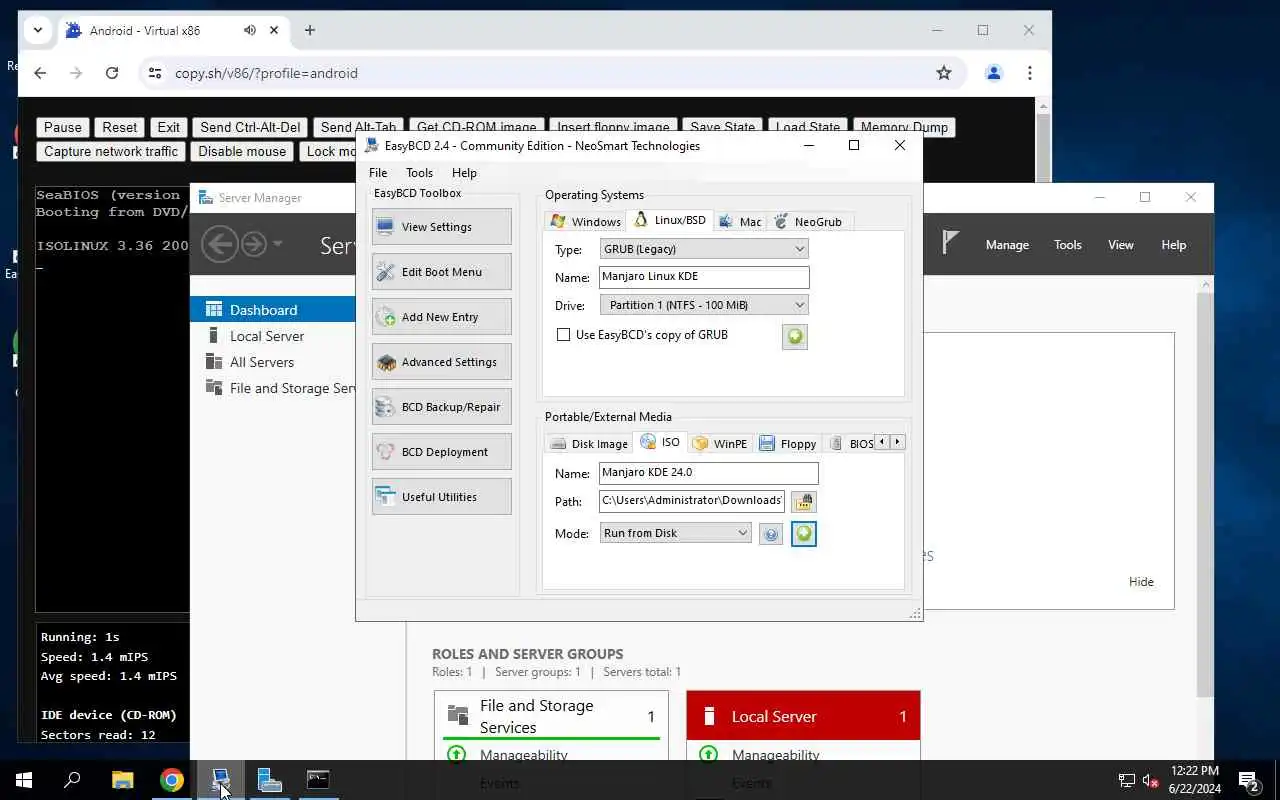Click Pause button in v86 emulator
Viewport: 1280px width, 800px height.
pos(62,127)
